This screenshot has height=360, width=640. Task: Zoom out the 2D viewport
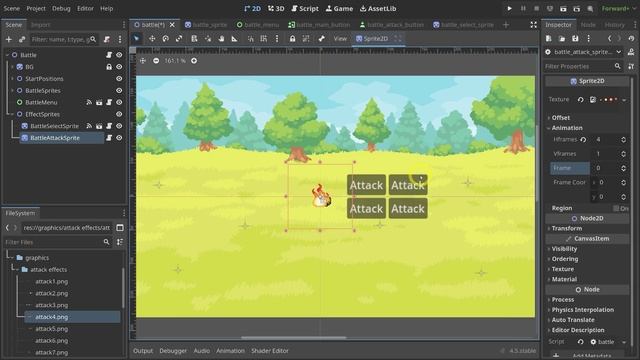coord(156,61)
